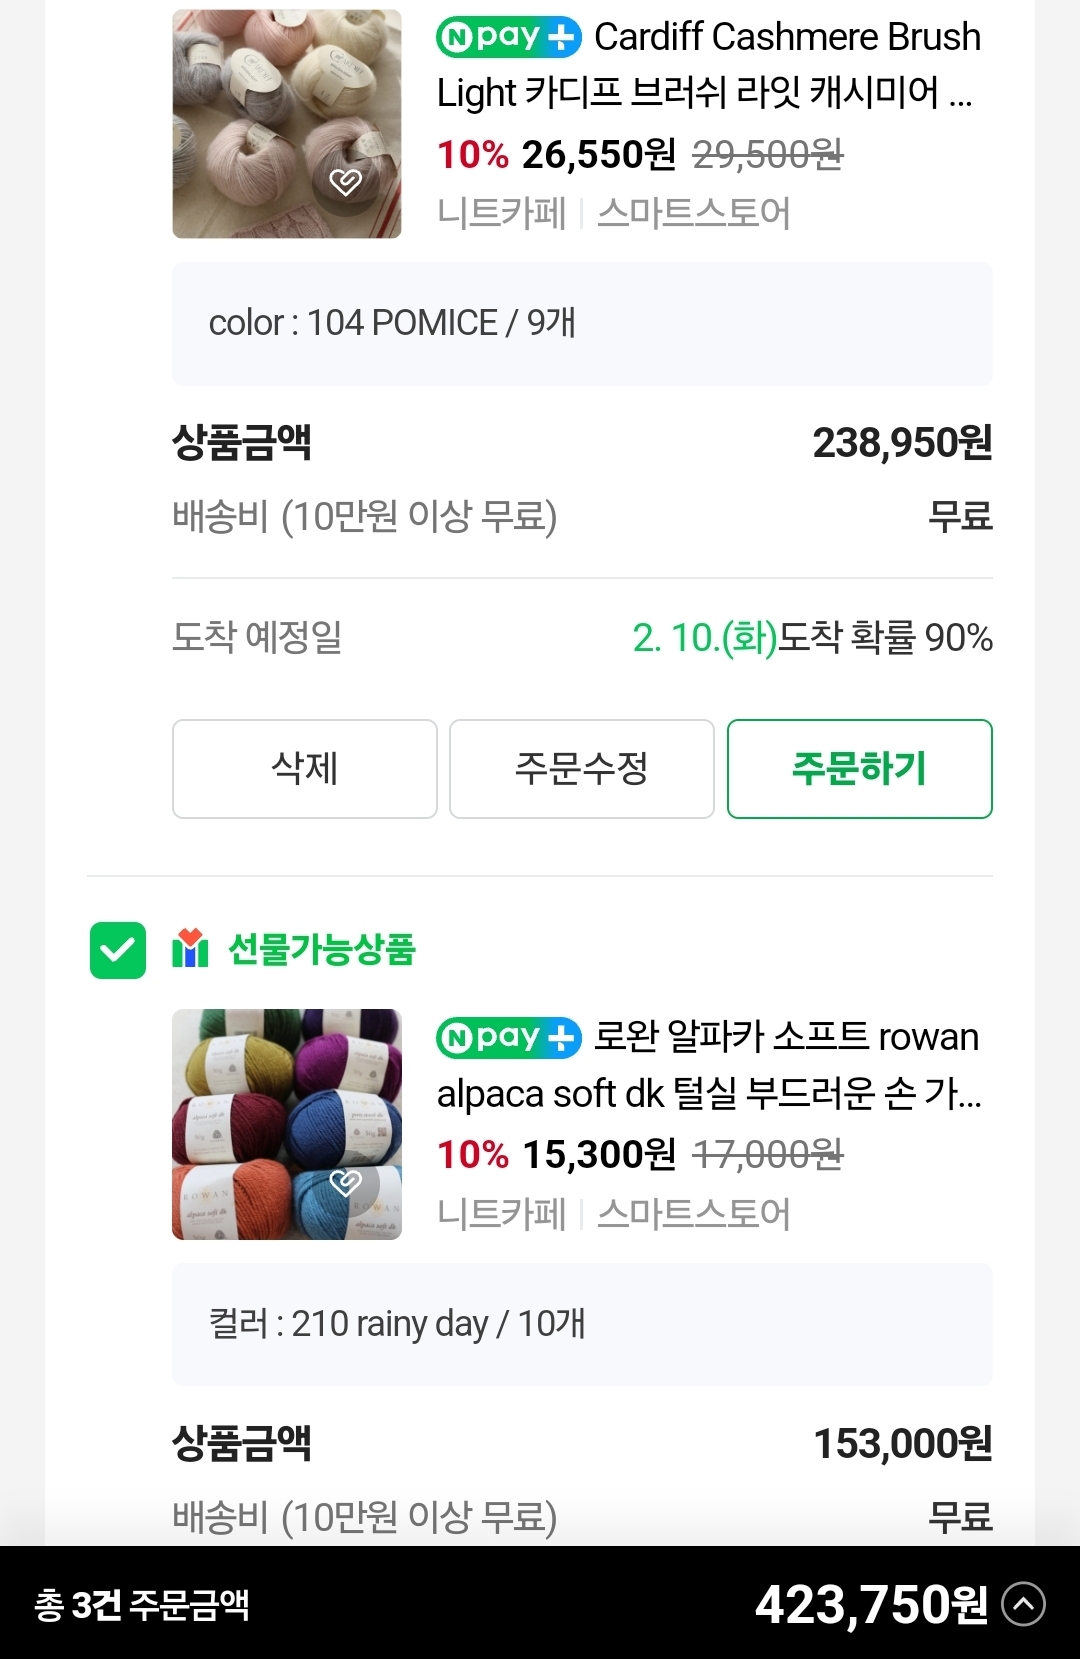Tap Npay+ badge on Cardiff Cashmere item

508,38
